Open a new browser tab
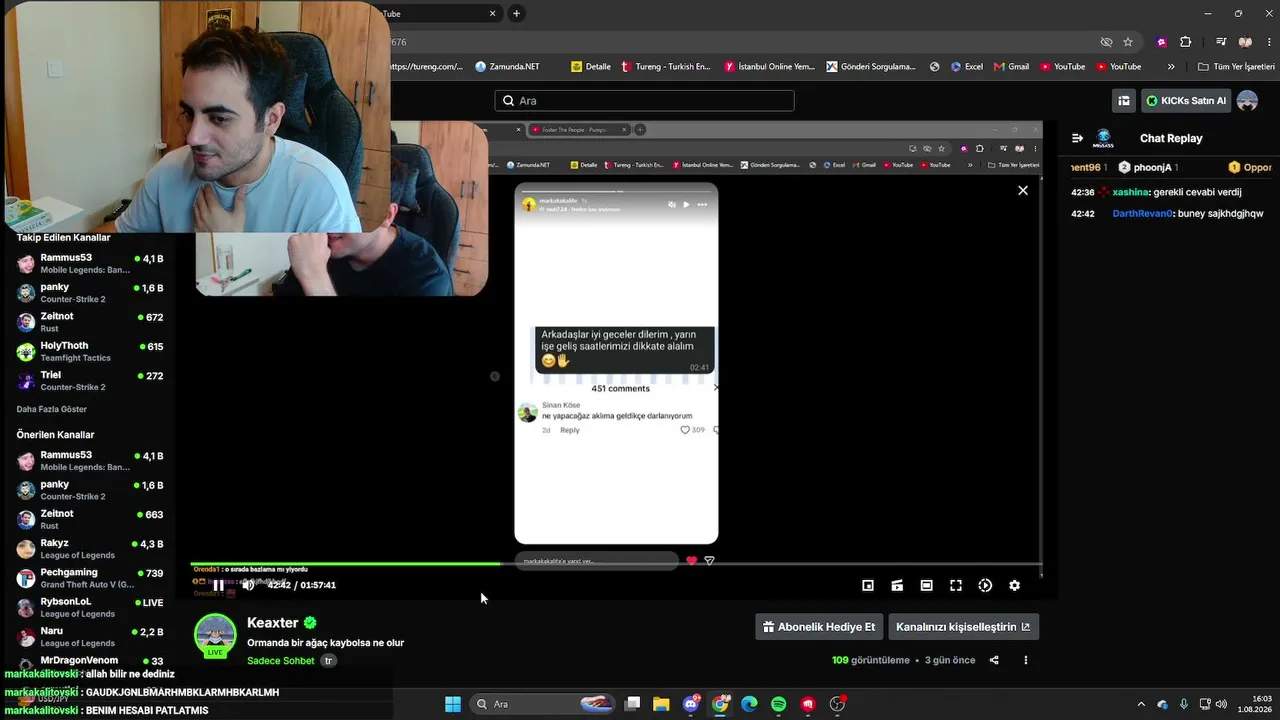Image resolution: width=1280 pixels, height=720 pixels. (x=516, y=14)
